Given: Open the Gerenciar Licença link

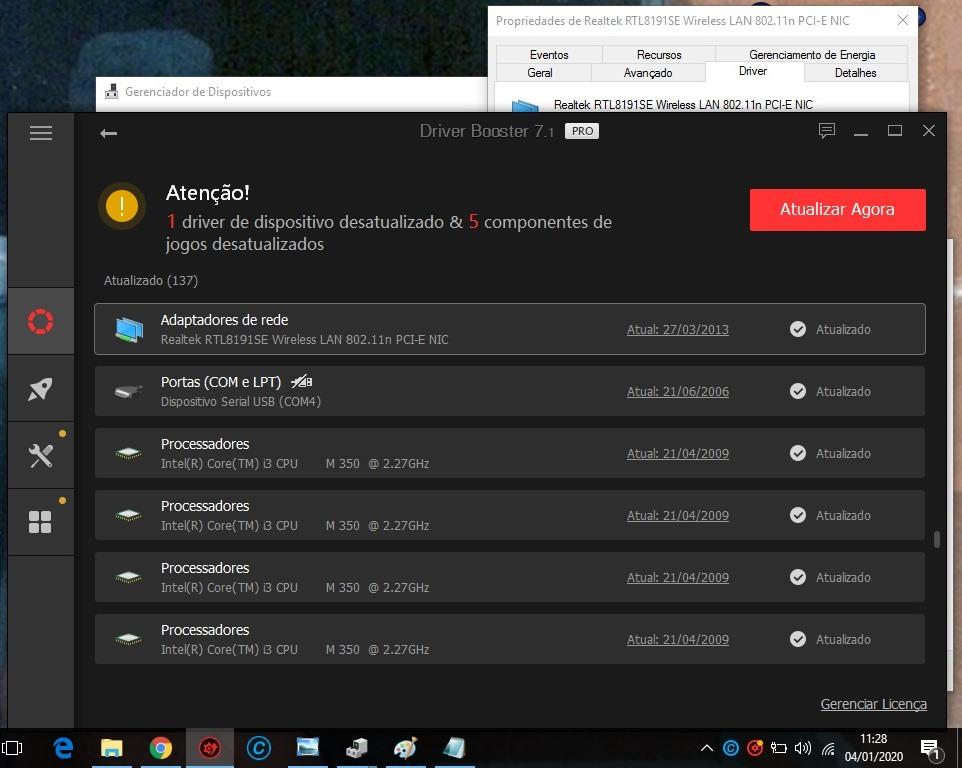Looking at the screenshot, I should click(x=873, y=704).
